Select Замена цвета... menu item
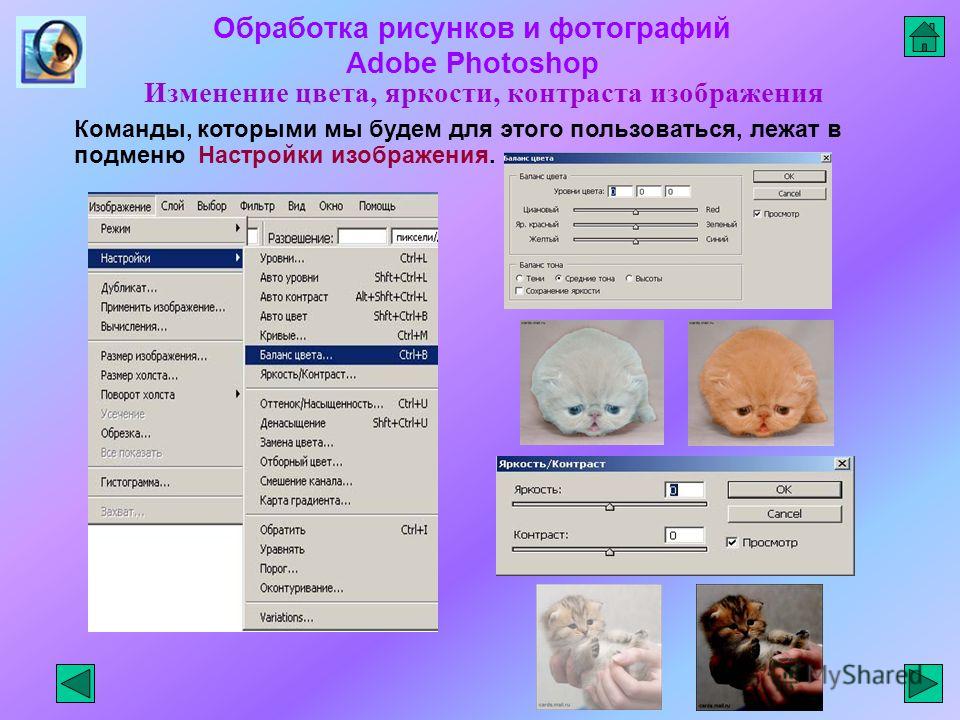The height and width of the screenshot is (720, 960). pos(342,443)
